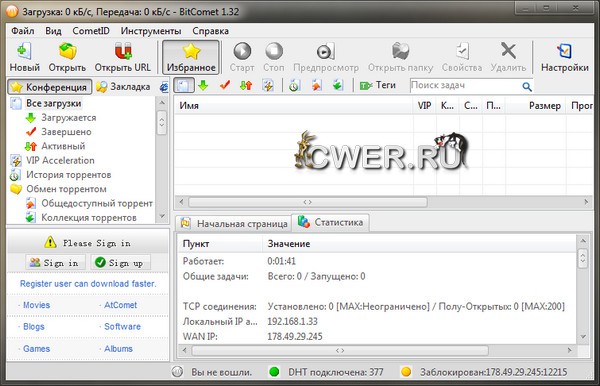Switch to the Закладка tab
This screenshot has width=600, height=386.
[123, 87]
